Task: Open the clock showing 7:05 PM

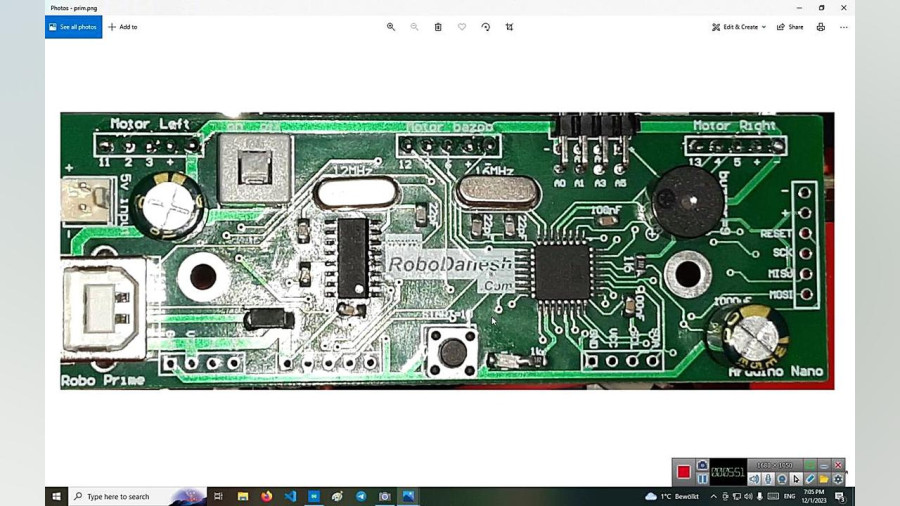Action: [813, 496]
